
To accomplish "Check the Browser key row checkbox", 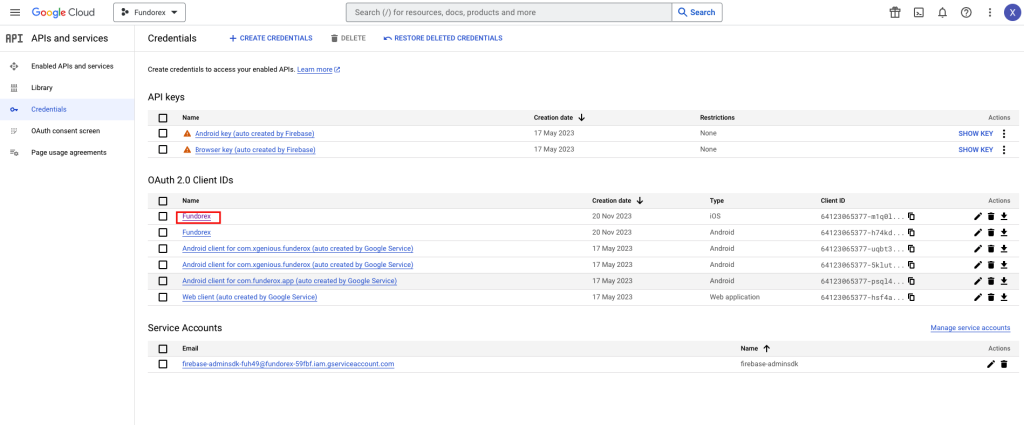I will tap(163, 150).
